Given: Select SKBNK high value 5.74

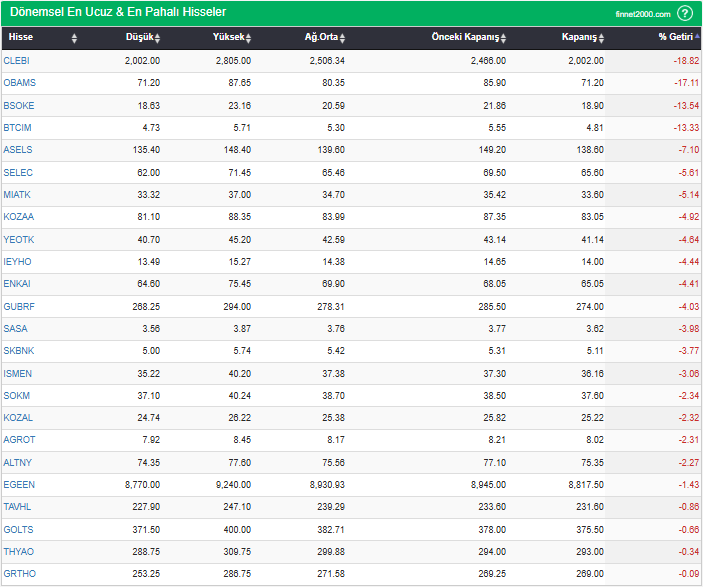Looking at the screenshot, I should (242, 351).
